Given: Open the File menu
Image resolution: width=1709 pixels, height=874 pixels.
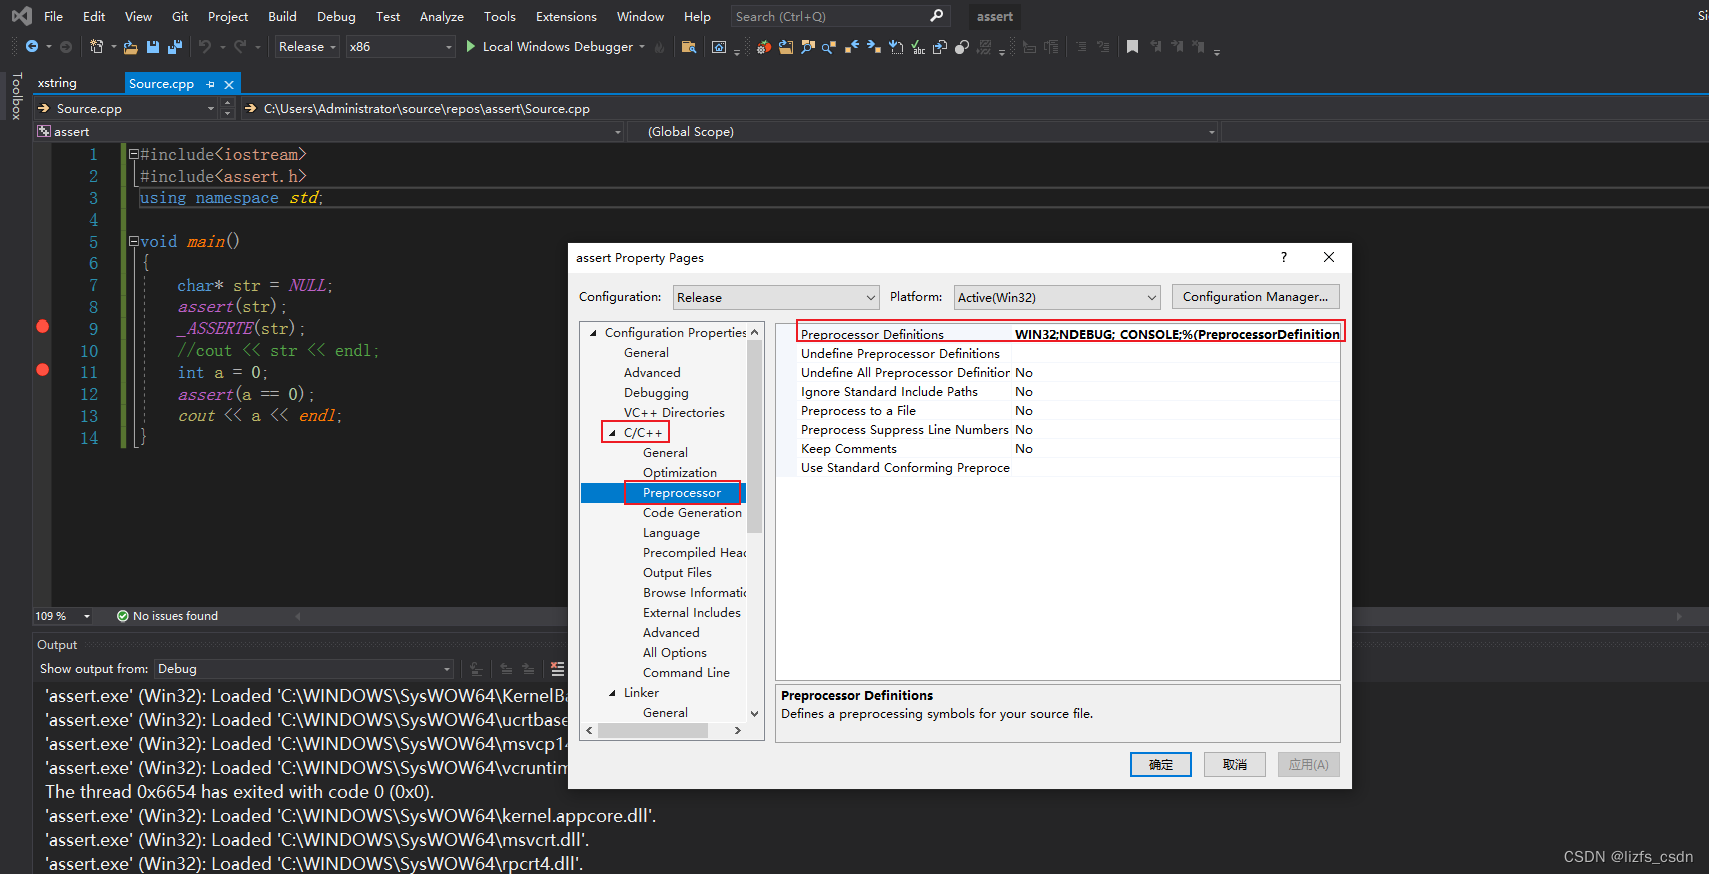Looking at the screenshot, I should coord(54,16).
